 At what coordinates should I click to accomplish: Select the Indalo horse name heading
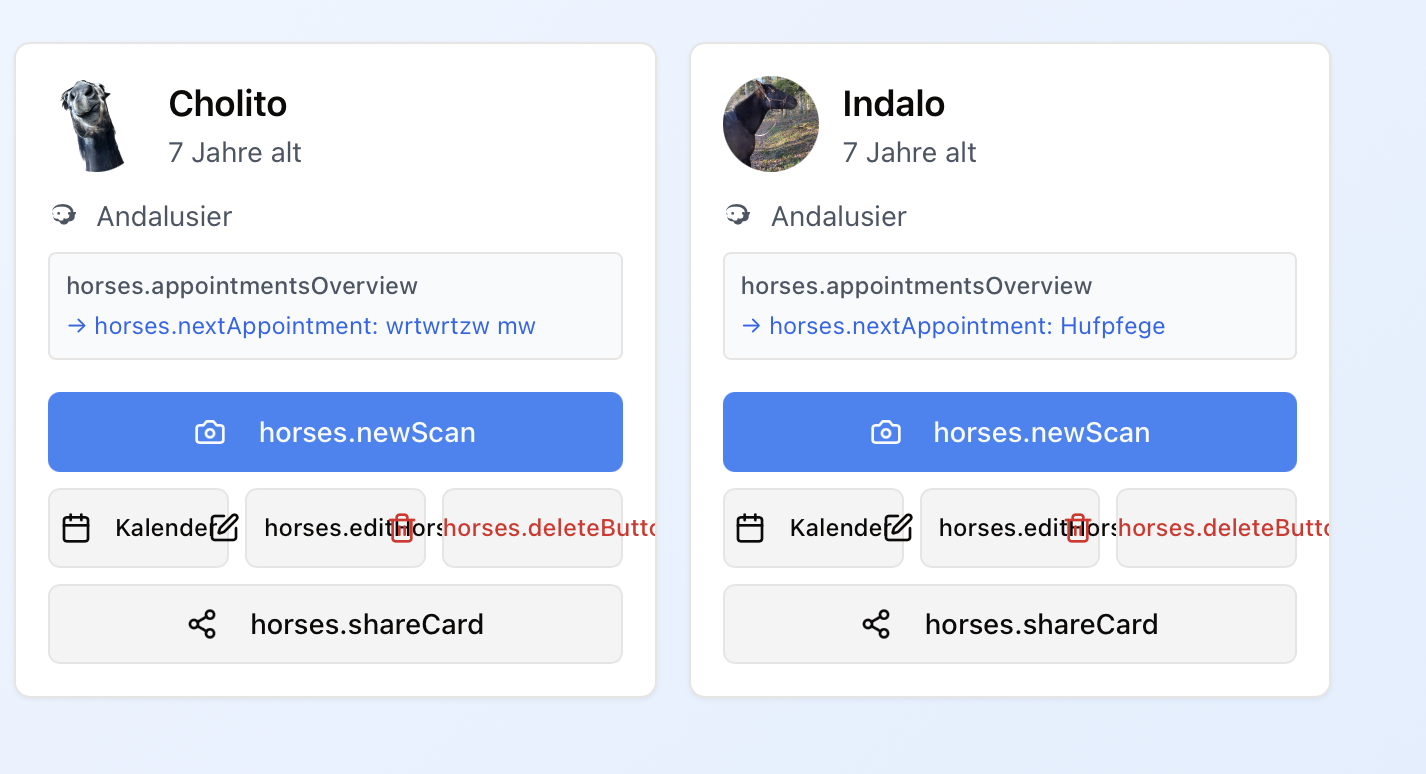[x=894, y=103]
